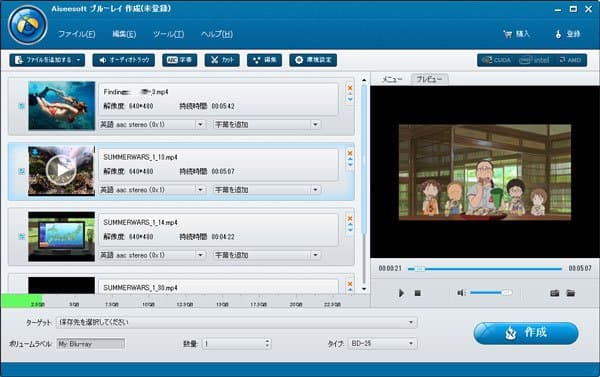Screen dimensions: 600x377
Task: Expand audio track dropdown for SUMMERWARS_1_14.mp4
Action: tap(200, 255)
